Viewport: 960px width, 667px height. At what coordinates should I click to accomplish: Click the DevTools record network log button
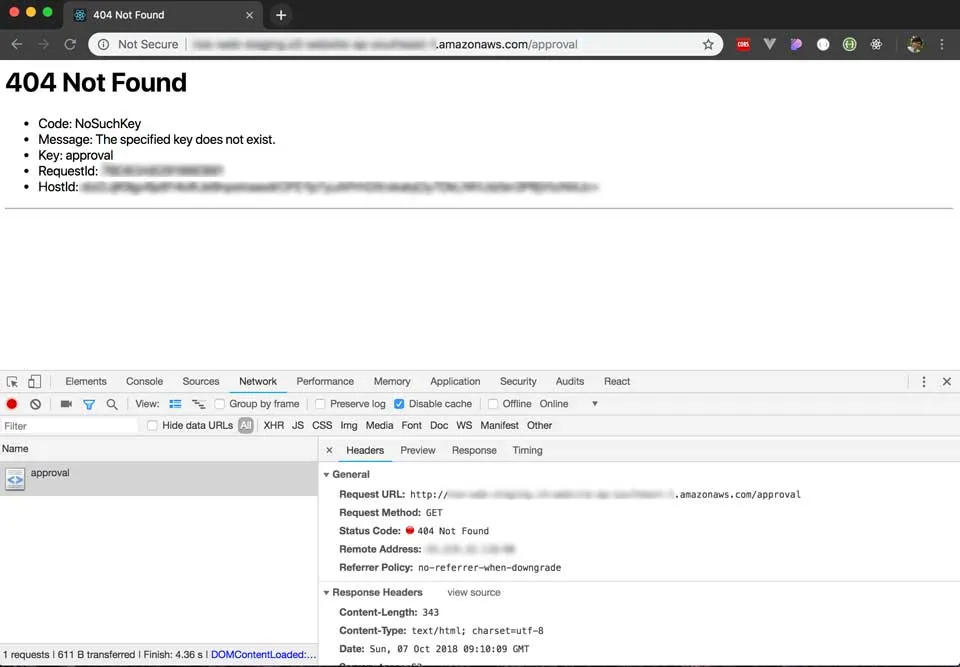click(x=12, y=404)
